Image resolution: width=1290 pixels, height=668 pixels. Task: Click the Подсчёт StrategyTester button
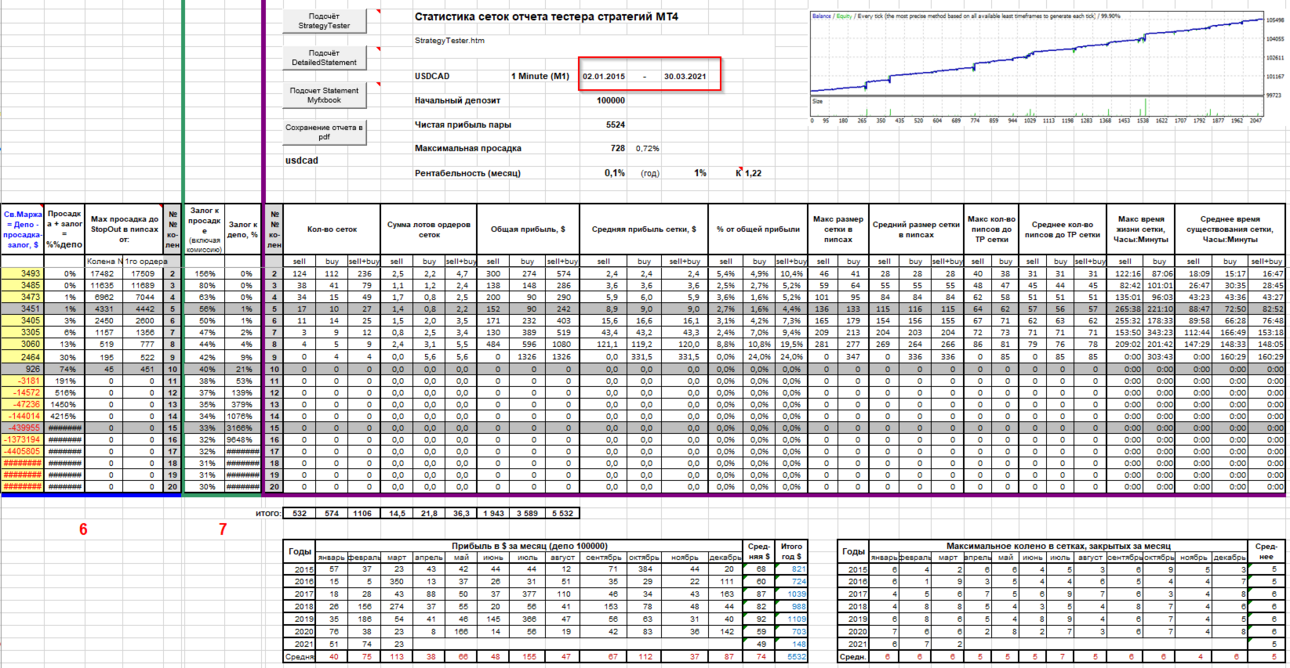[x=324, y=22]
